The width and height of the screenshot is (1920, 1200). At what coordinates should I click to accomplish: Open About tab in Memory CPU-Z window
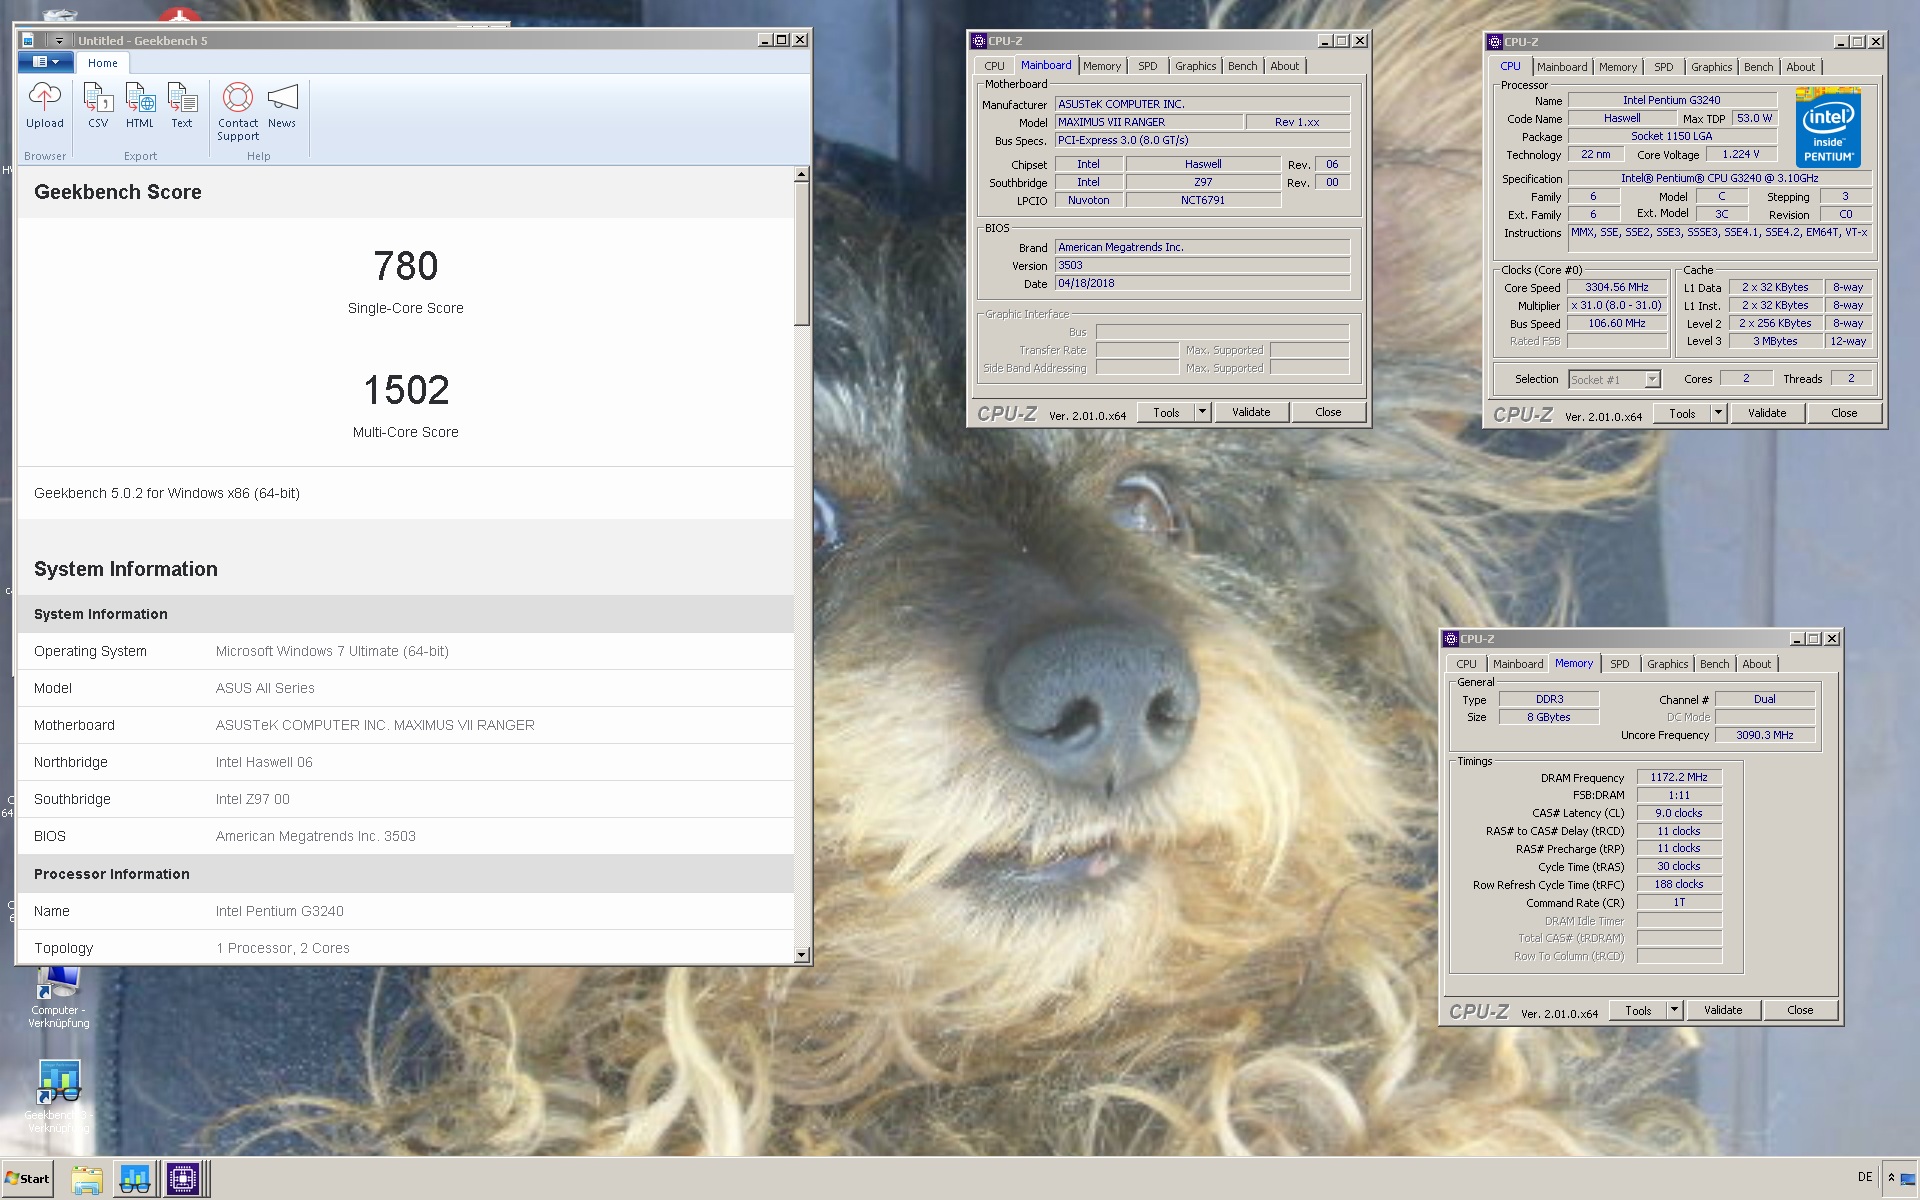[1757, 664]
